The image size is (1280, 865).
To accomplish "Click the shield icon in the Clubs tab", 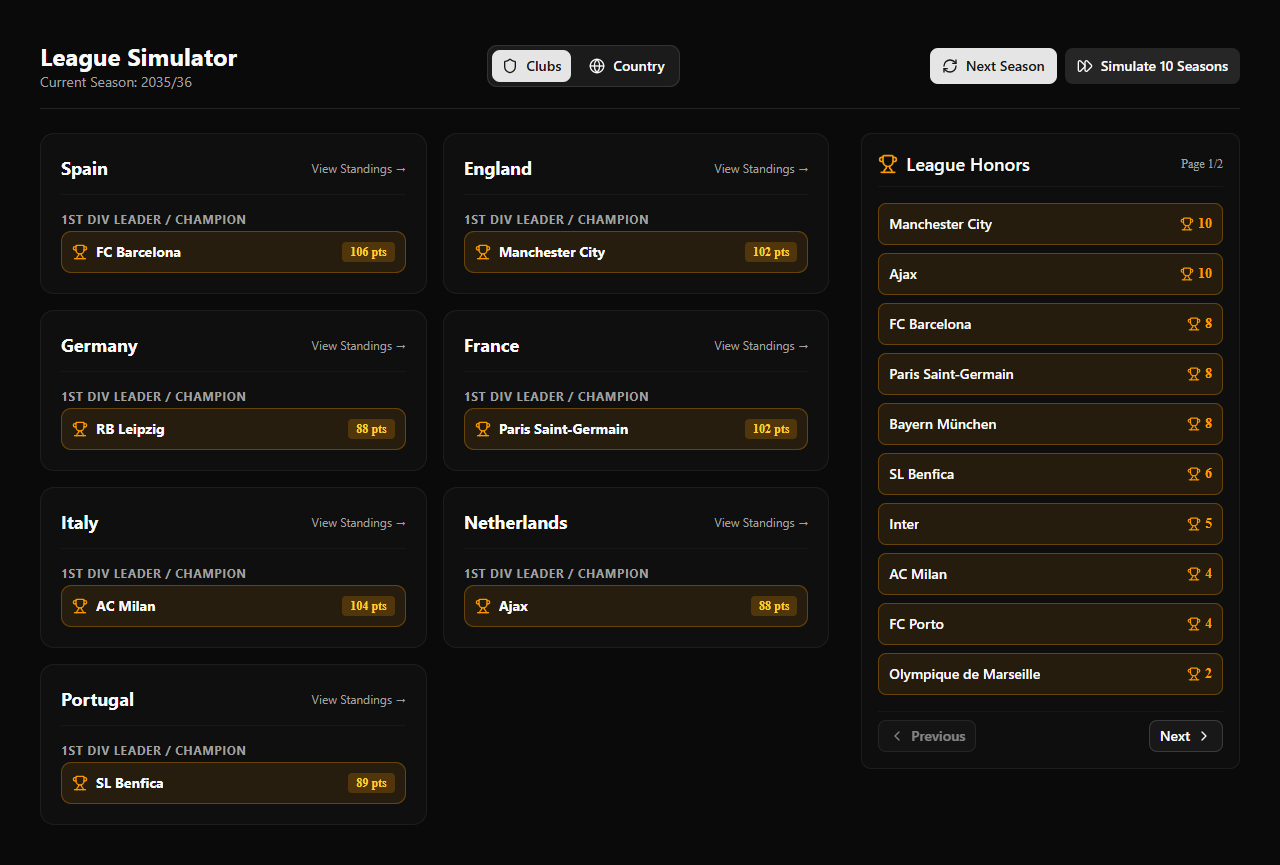I will [510, 66].
